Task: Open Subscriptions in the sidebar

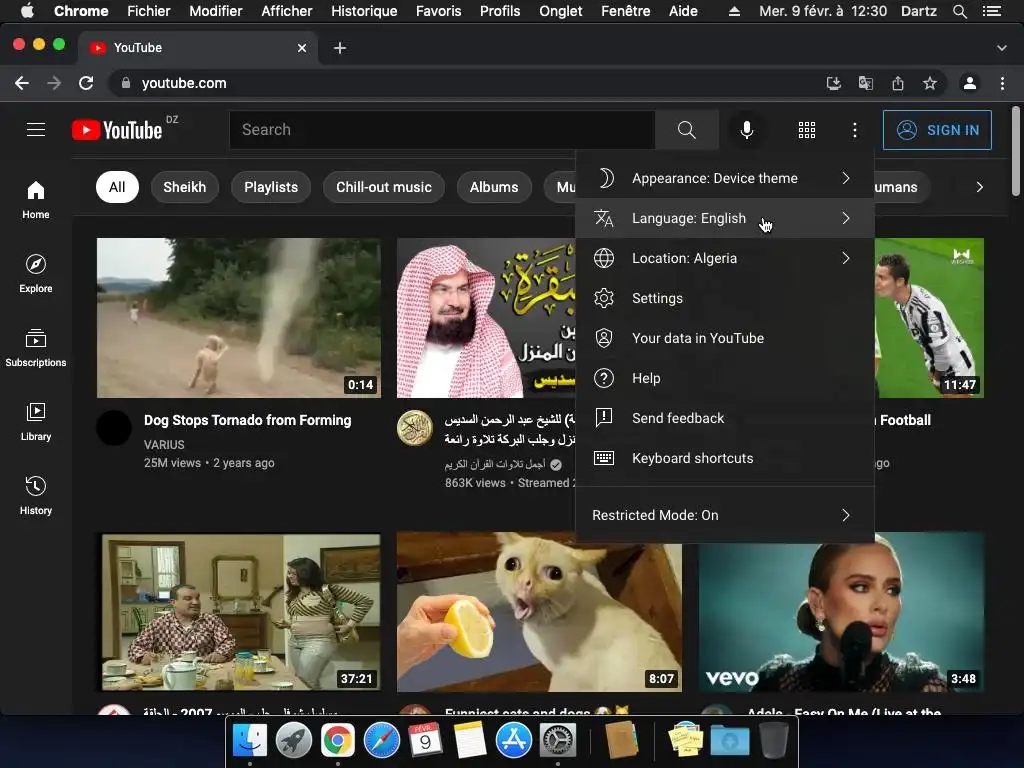Action: tap(36, 347)
